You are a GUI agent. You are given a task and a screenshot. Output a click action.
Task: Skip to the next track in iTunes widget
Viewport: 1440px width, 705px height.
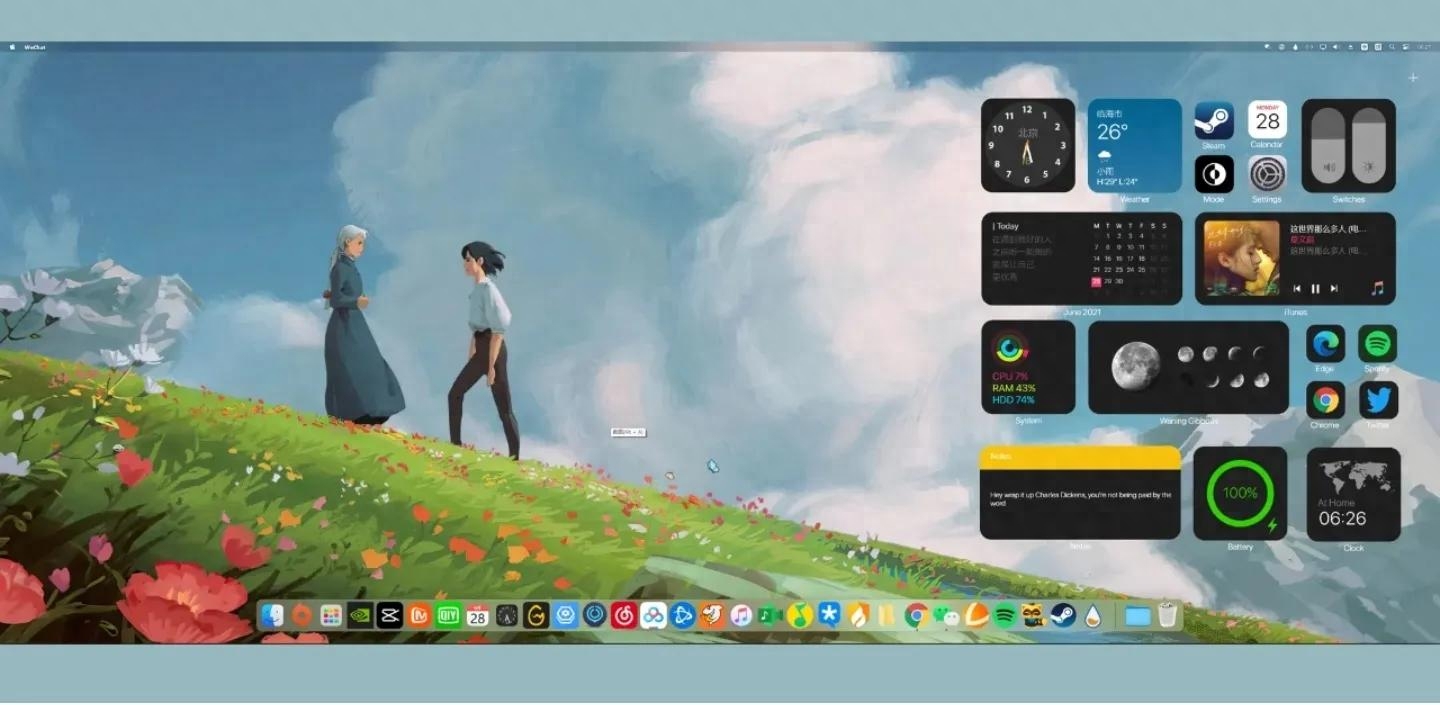[1333, 288]
